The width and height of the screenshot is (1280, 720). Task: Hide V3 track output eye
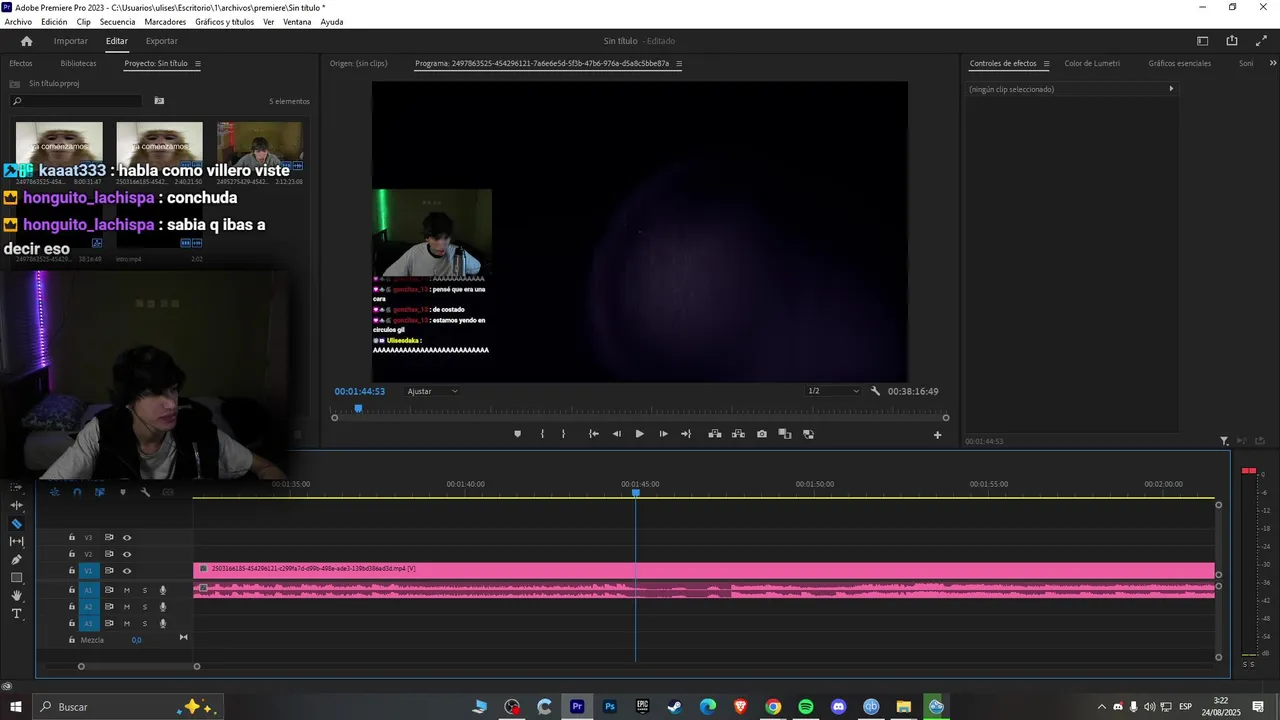click(x=127, y=538)
